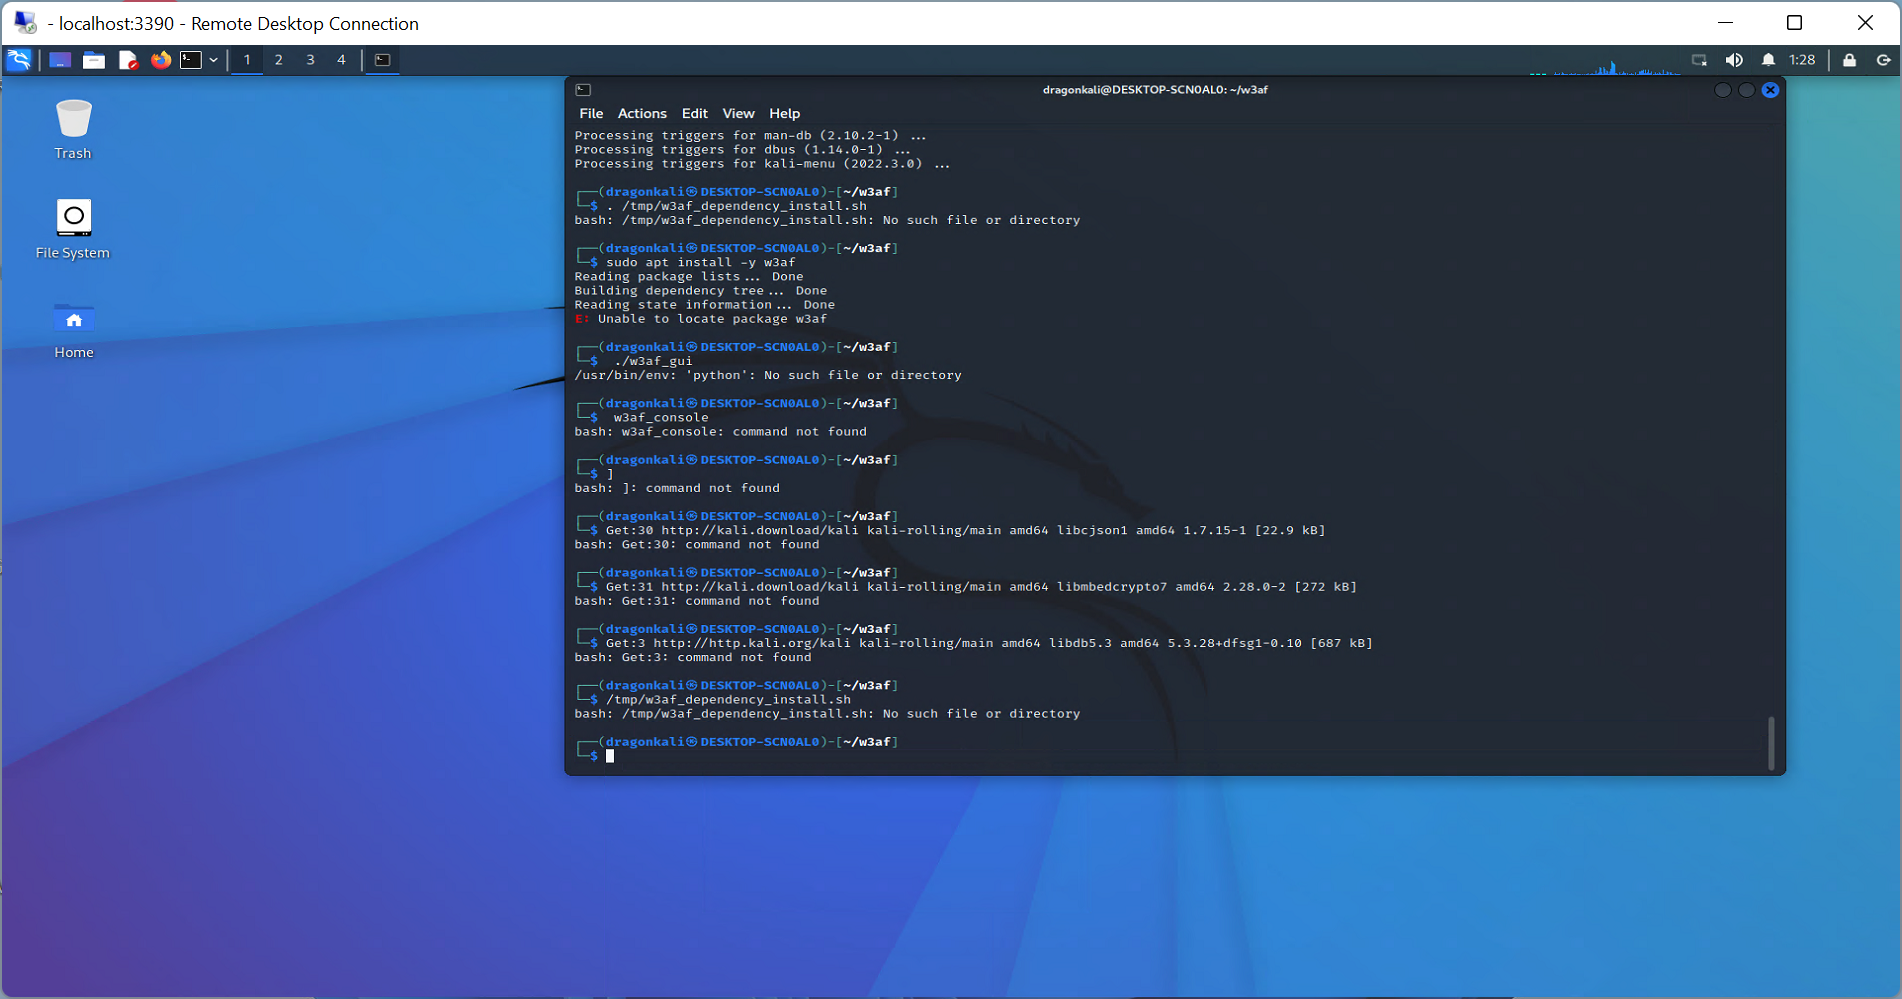Click 'Reading package lists... Done' line
Screen dimensions: 1902x999
(x=689, y=277)
